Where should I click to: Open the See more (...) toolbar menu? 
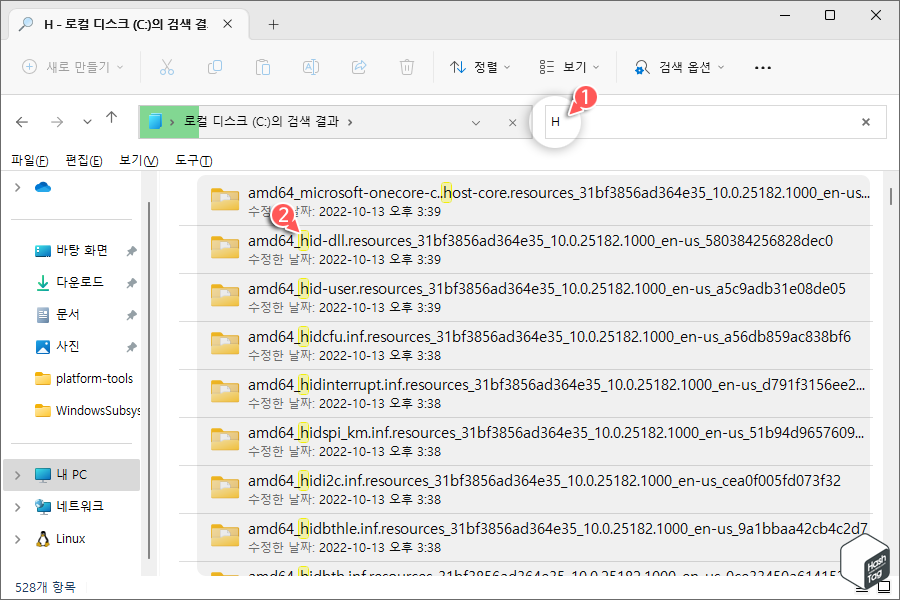coord(763,67)
